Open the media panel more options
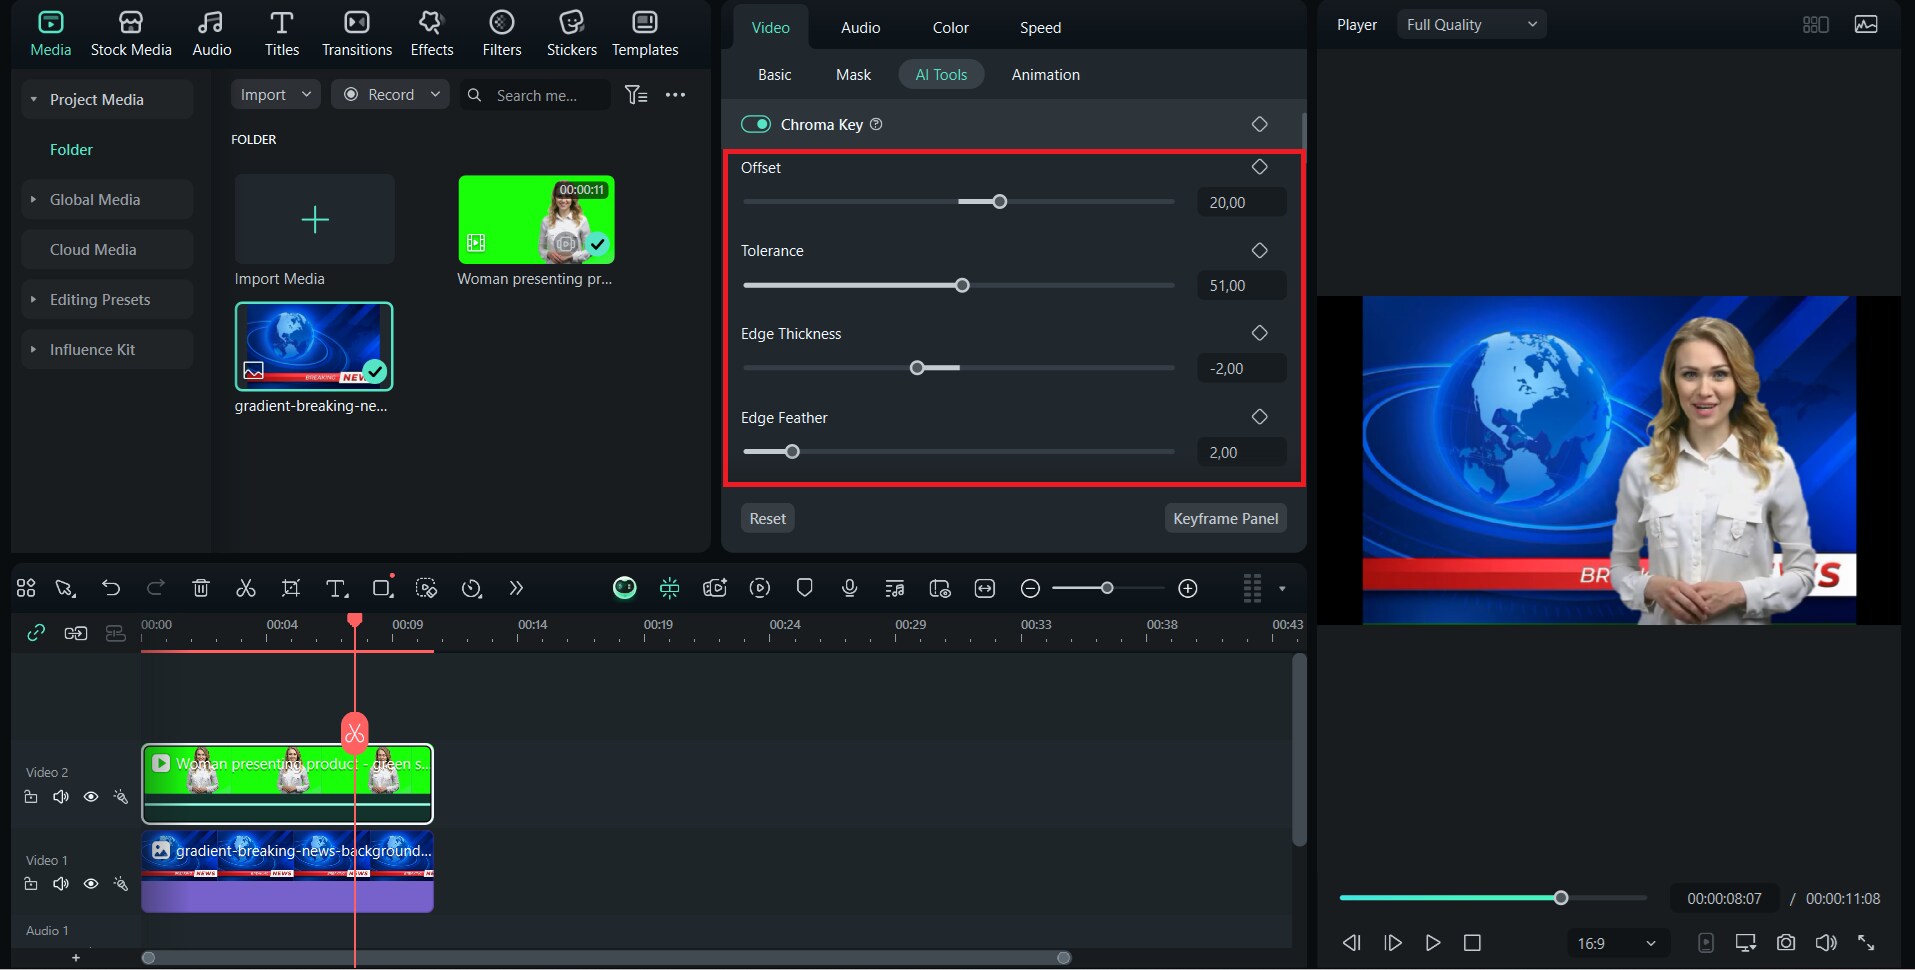 pos(676,95)
